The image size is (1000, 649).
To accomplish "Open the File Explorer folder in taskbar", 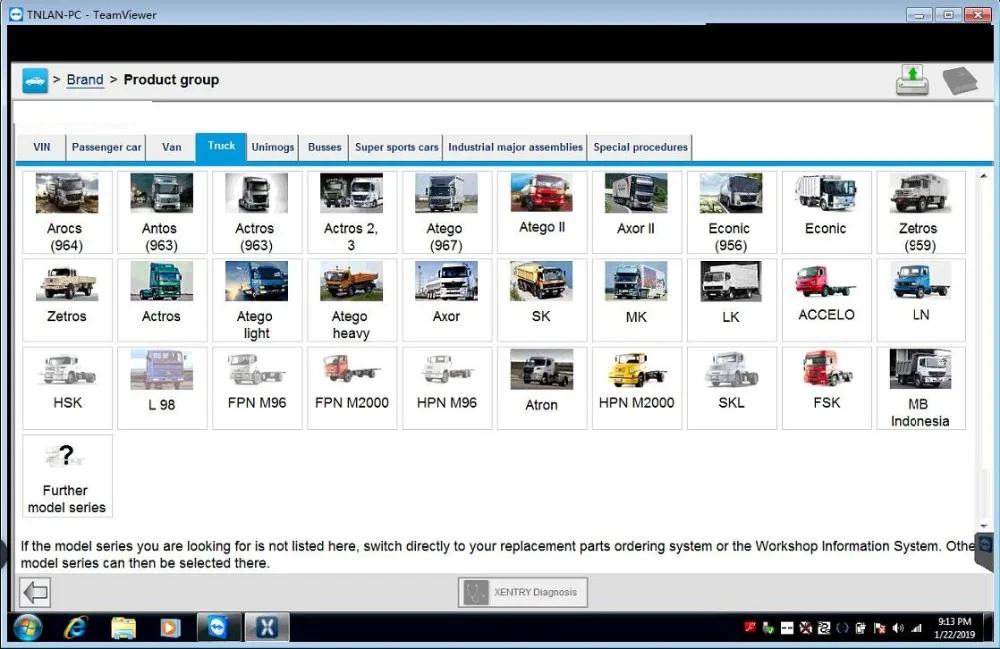I will pos(123,628).
